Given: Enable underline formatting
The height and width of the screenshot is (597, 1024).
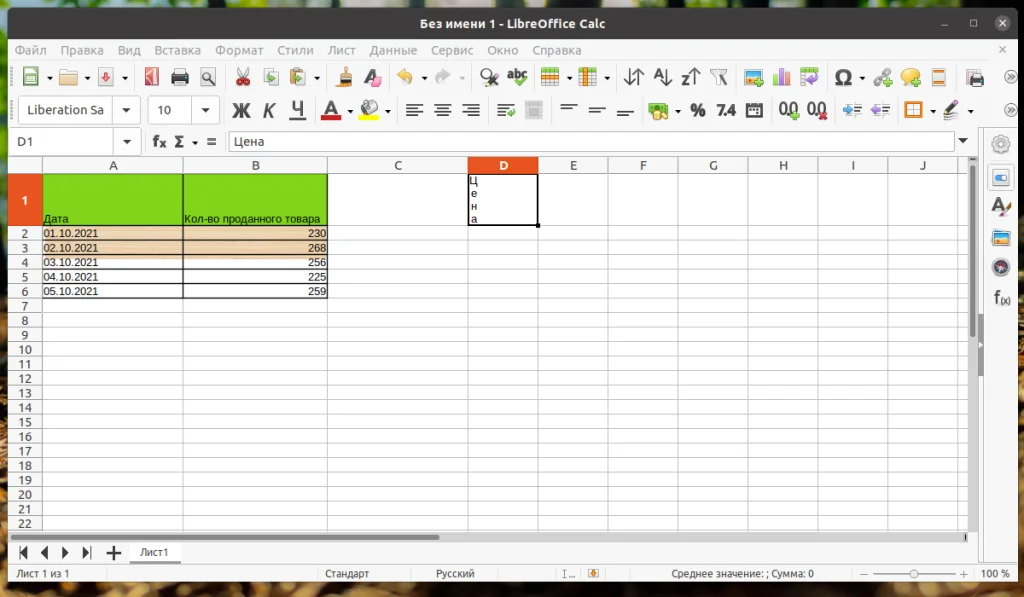Looking at the screenshot, I should [296, 110].
